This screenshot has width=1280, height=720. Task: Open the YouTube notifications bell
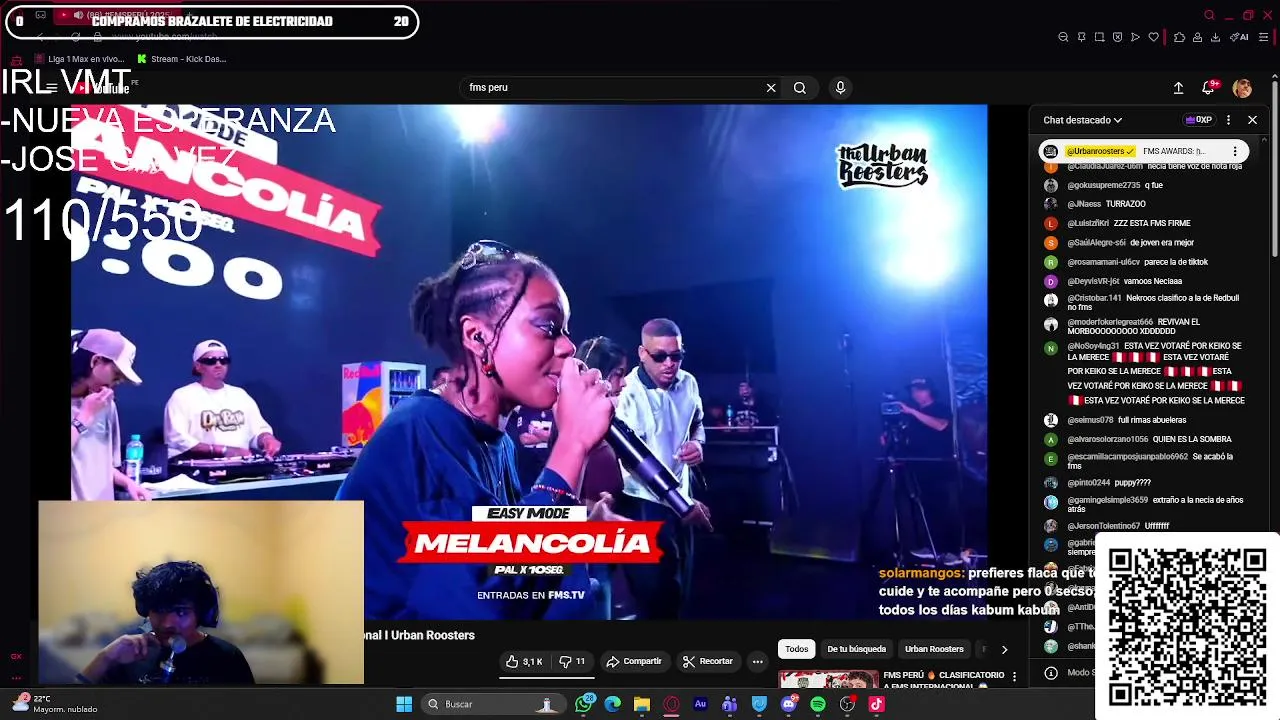point(1208,88)
